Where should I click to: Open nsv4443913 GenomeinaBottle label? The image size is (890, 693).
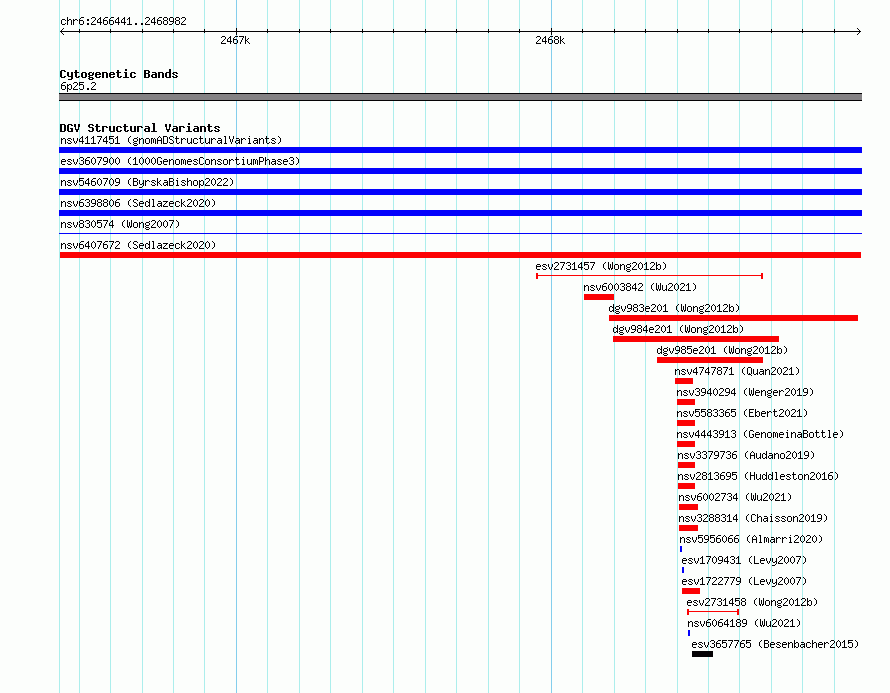pyautogui.click(x=760, y=434)
